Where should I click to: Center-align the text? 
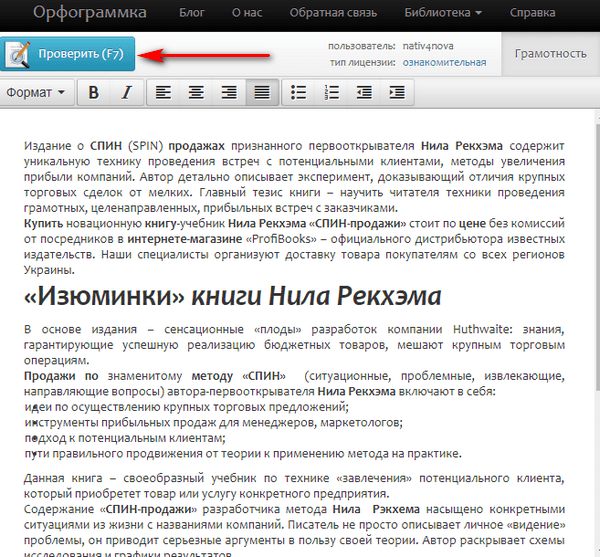coord(196,92)
